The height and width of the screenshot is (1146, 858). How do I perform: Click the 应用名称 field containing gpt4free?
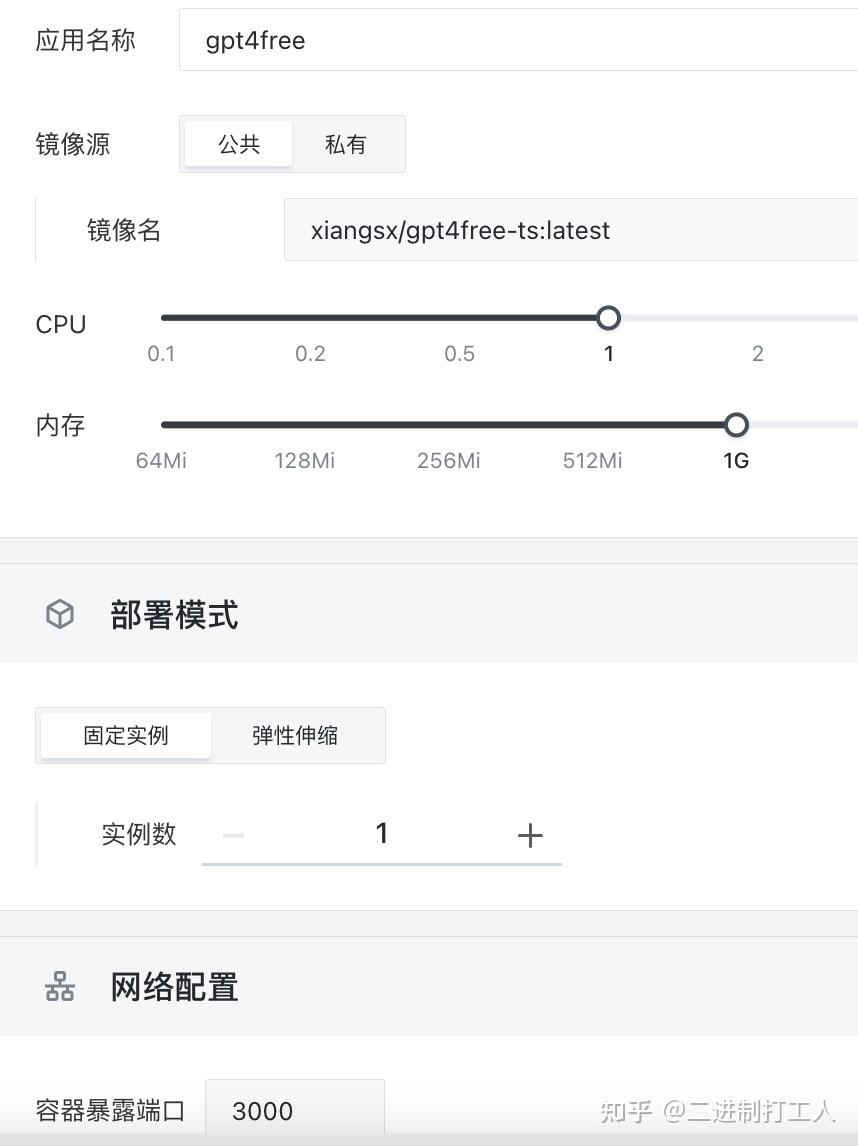[x=518, y=40]
